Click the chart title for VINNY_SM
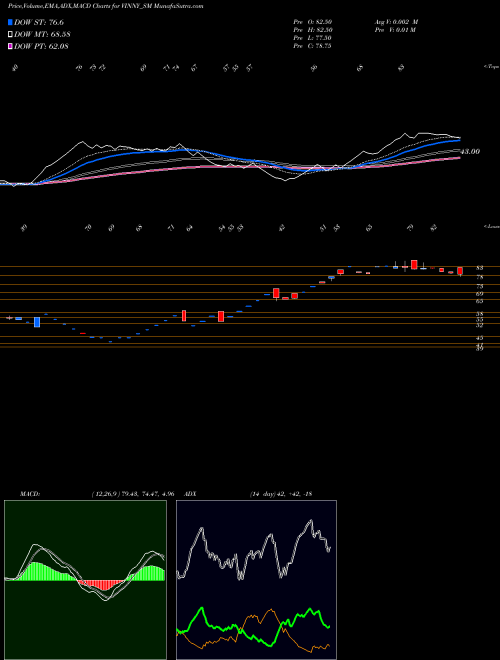The image size is (500, 660). [106, 6]
